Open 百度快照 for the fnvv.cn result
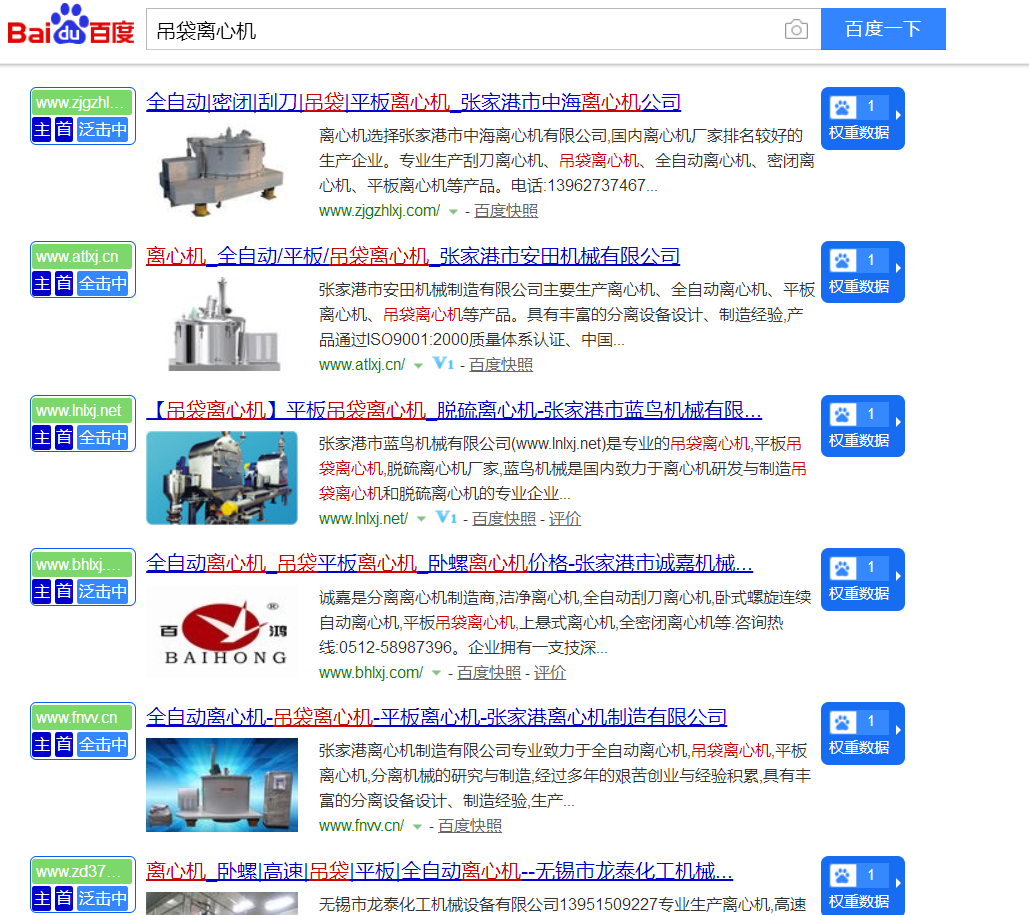 (x=470, y=826)
